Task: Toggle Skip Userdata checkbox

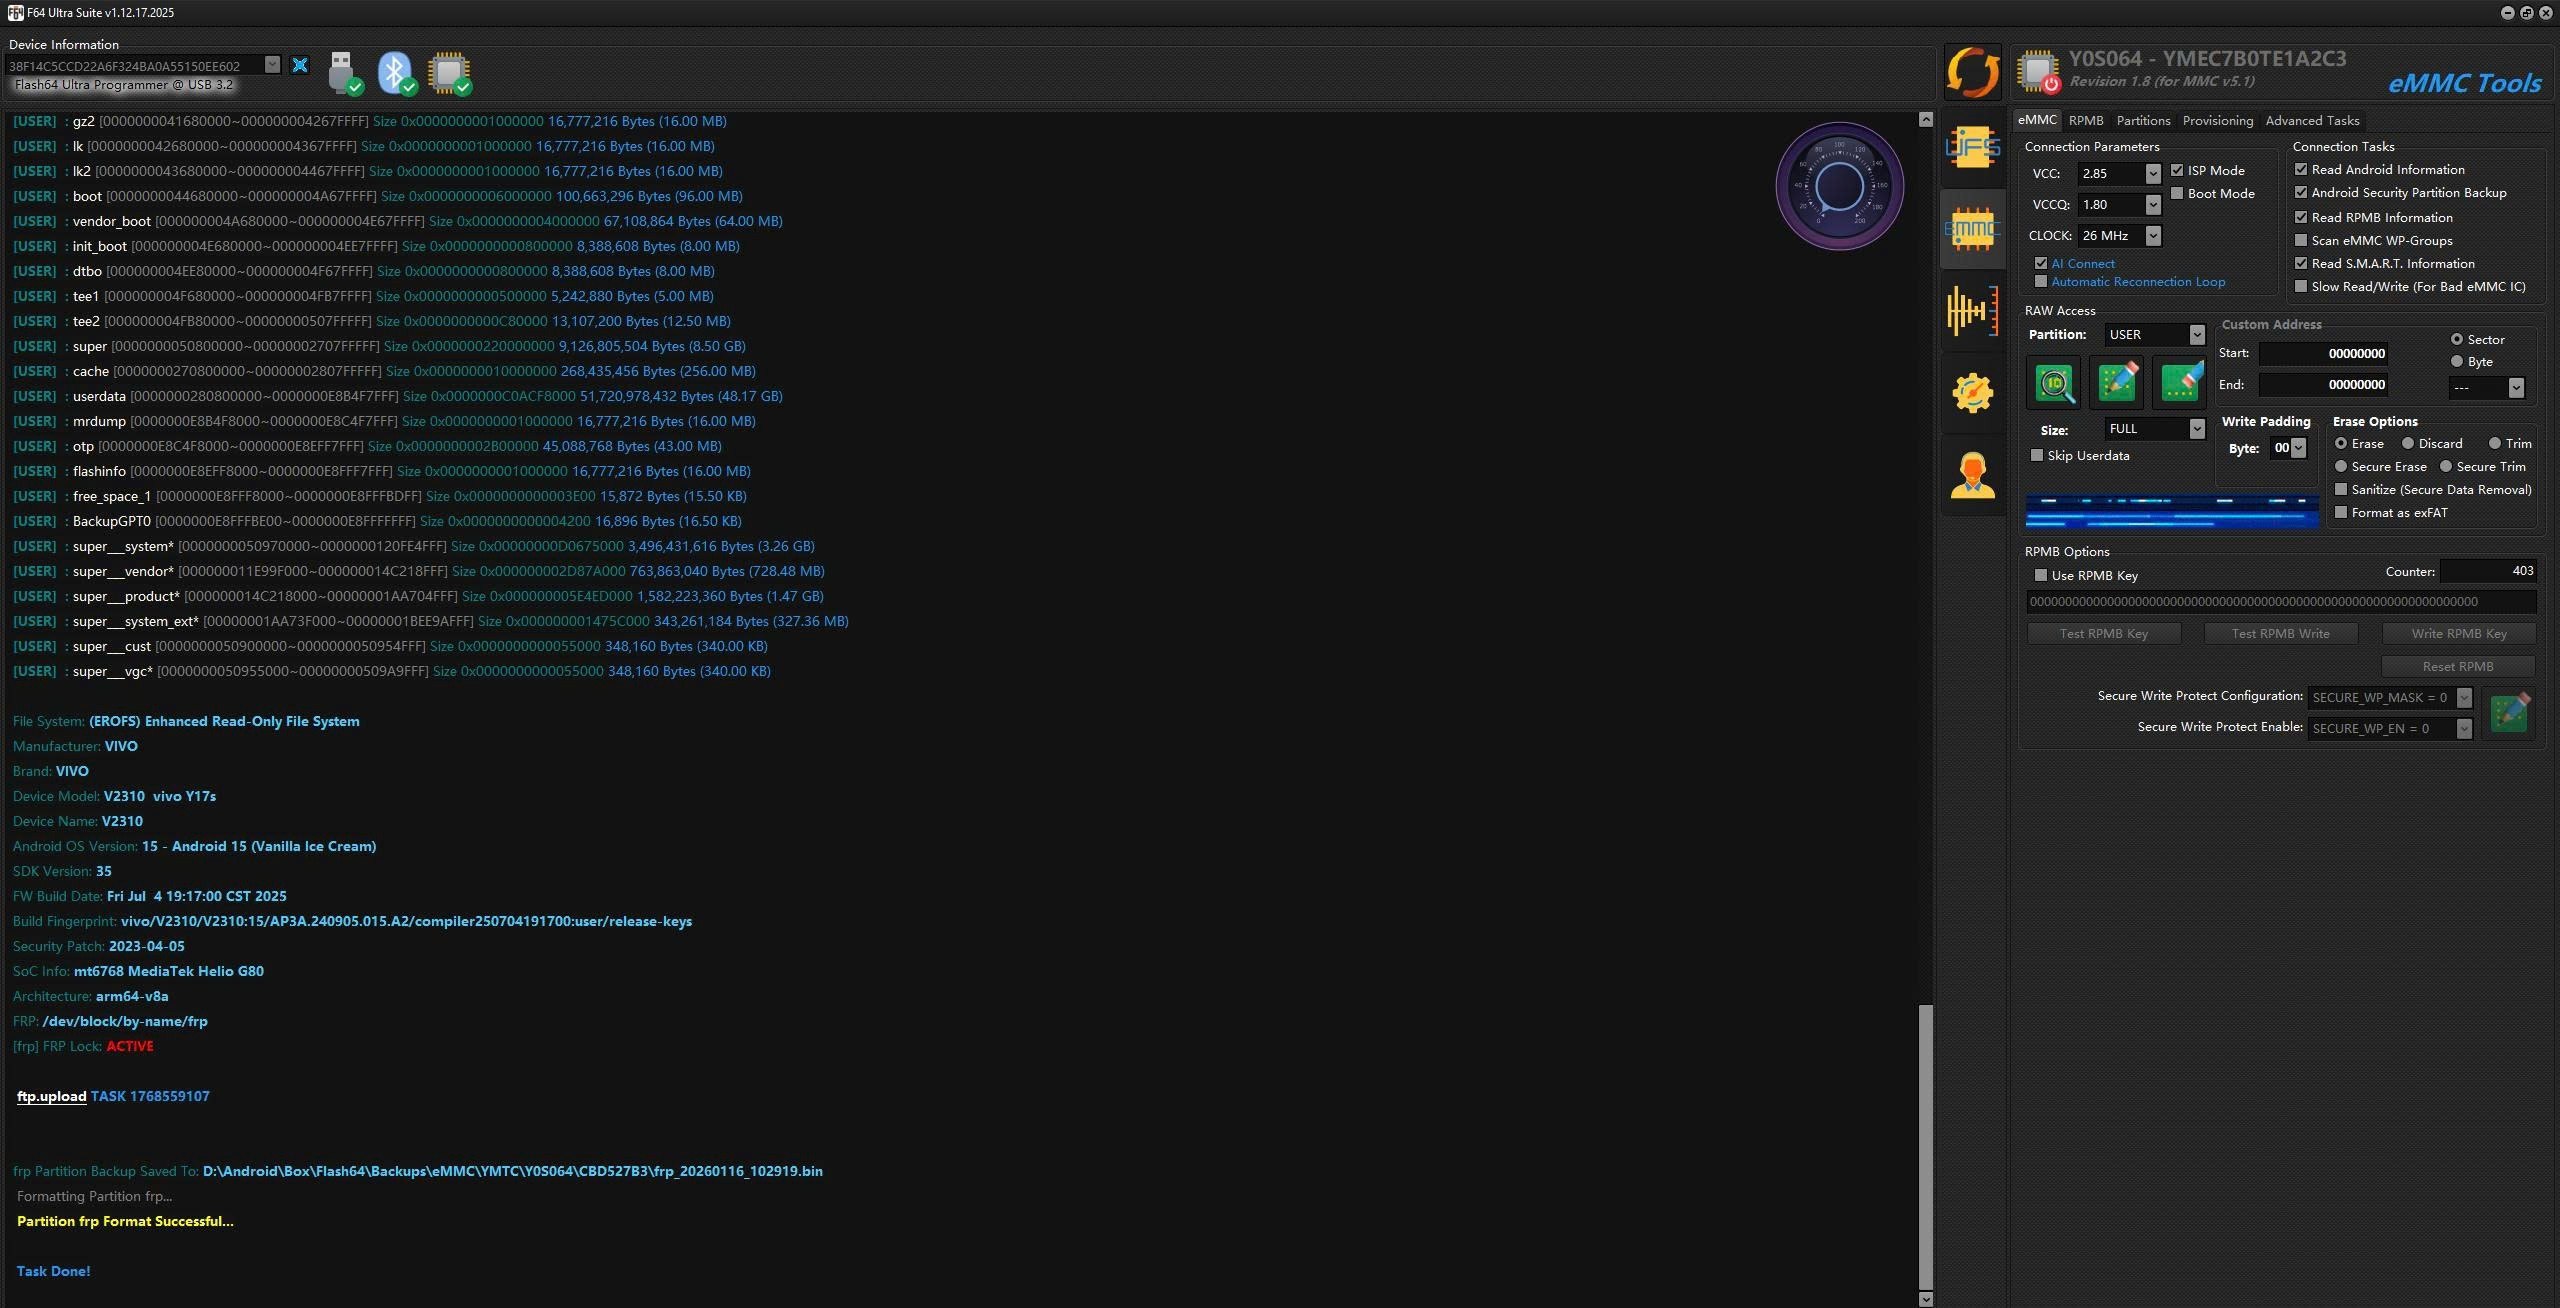Action: coord(2037,456)
